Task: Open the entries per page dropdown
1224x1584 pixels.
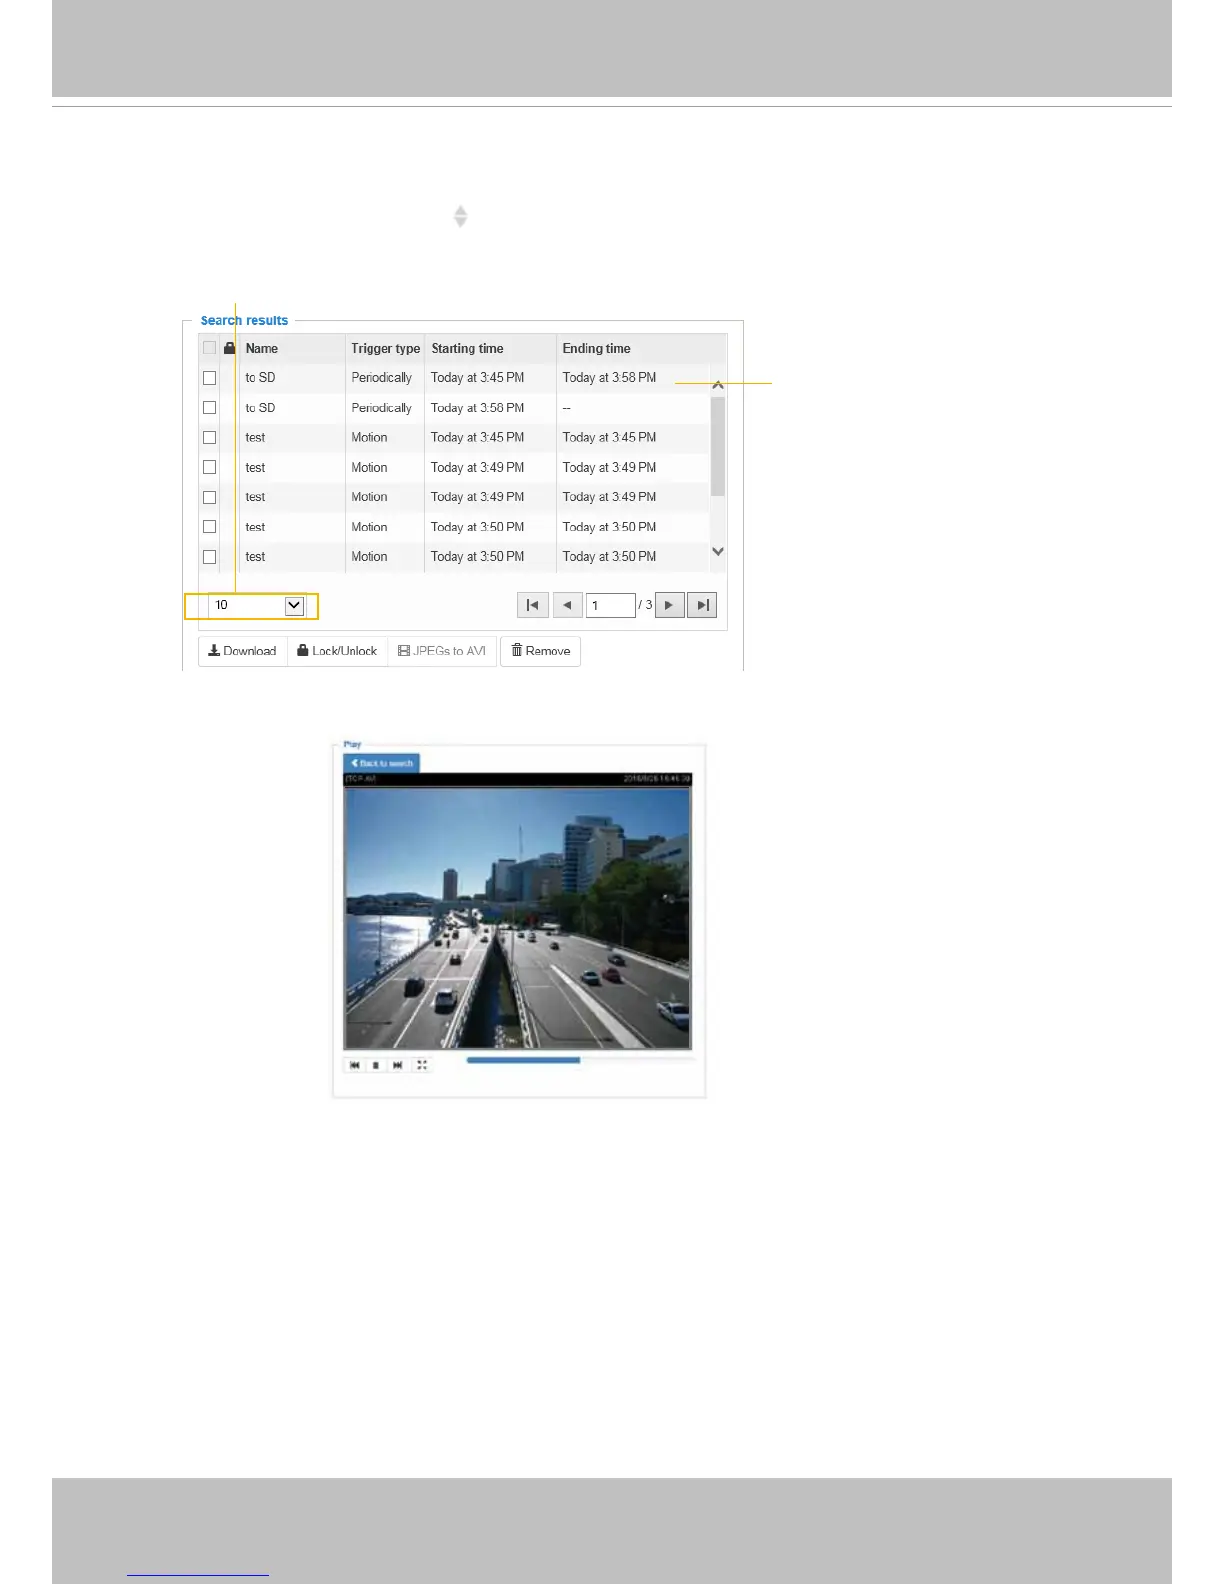Action: pos(257,605)
